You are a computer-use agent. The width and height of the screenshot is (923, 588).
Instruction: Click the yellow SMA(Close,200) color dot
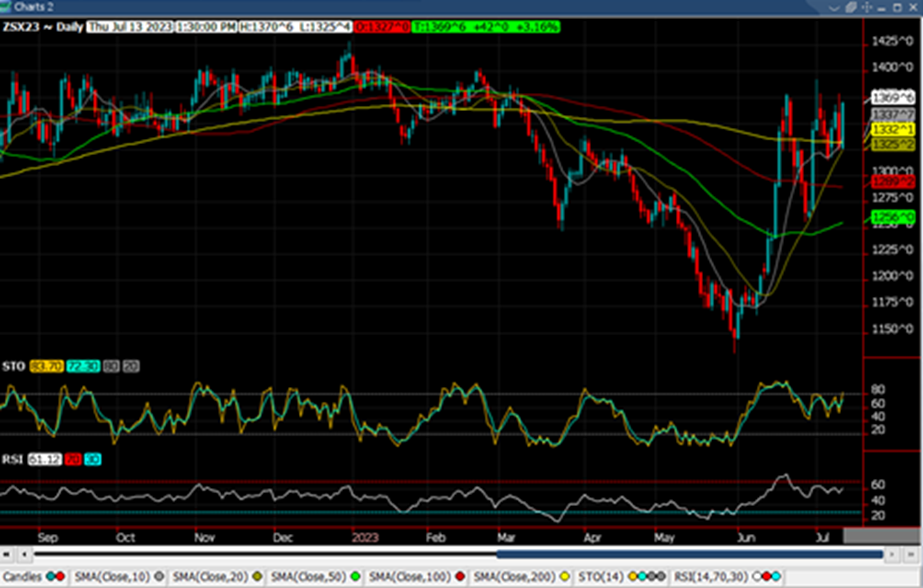[x=563, y=577]
